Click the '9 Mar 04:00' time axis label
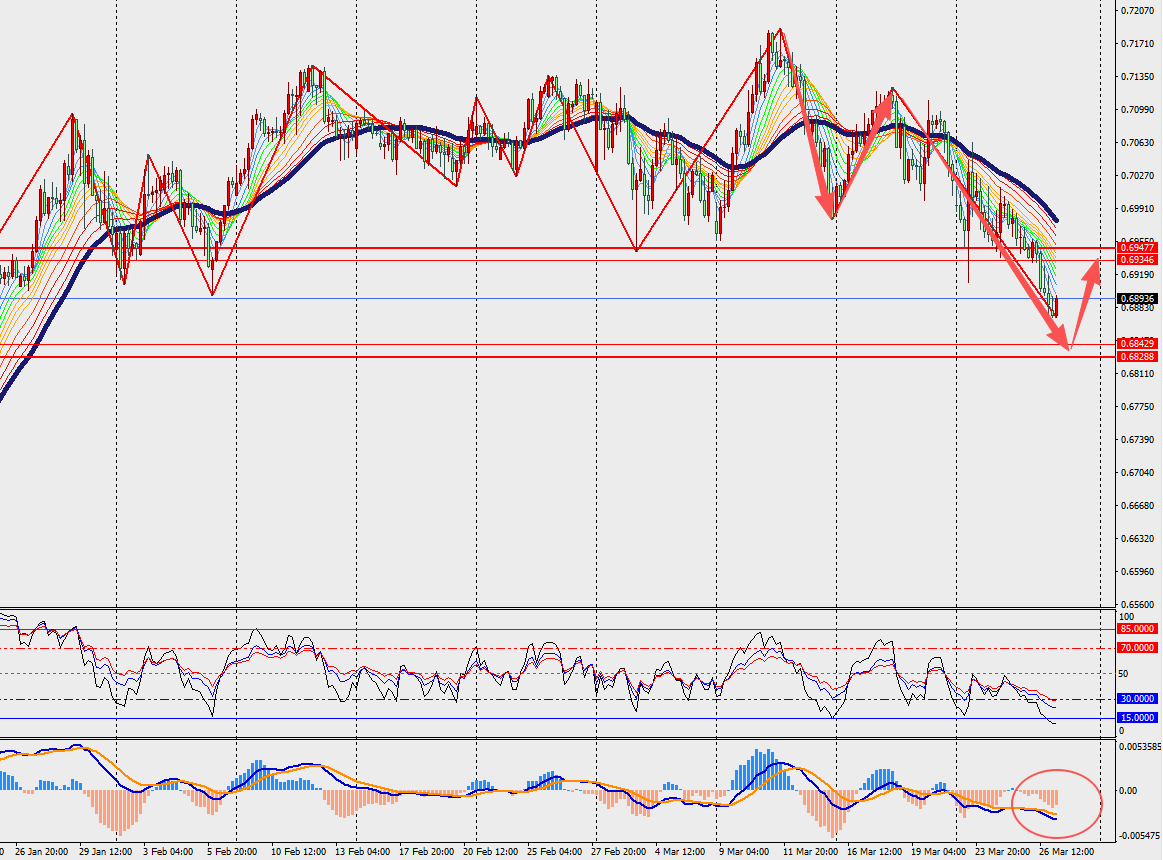The width and height of the screenshot is (1163, 860). (745, 852)
